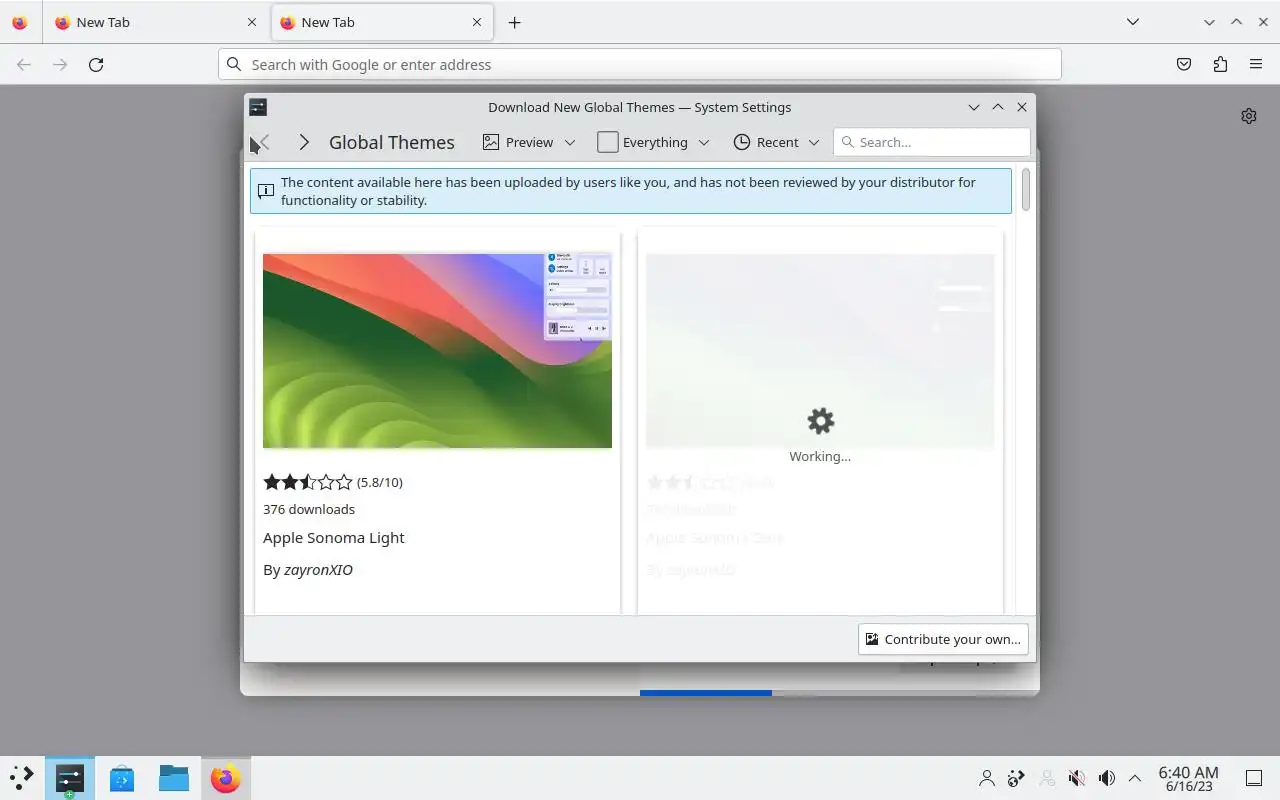Click the user account tray icon
1280x800 pixels.
coord(987,778)
